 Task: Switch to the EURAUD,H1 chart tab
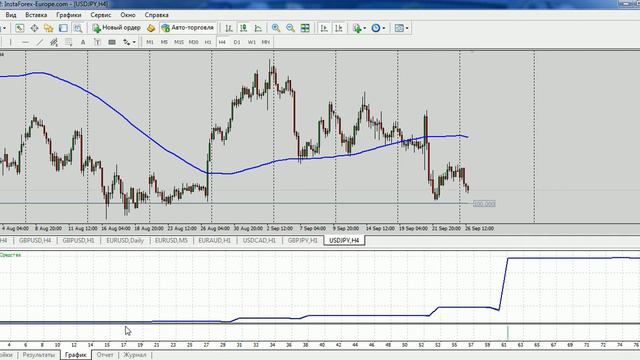click(215, 240)
